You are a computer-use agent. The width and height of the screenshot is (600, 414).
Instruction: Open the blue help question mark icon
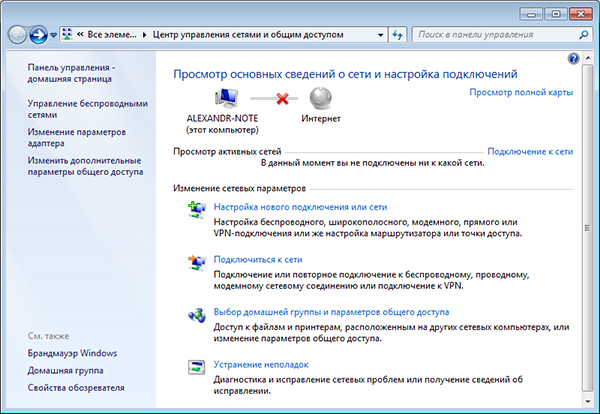(573, 59)
